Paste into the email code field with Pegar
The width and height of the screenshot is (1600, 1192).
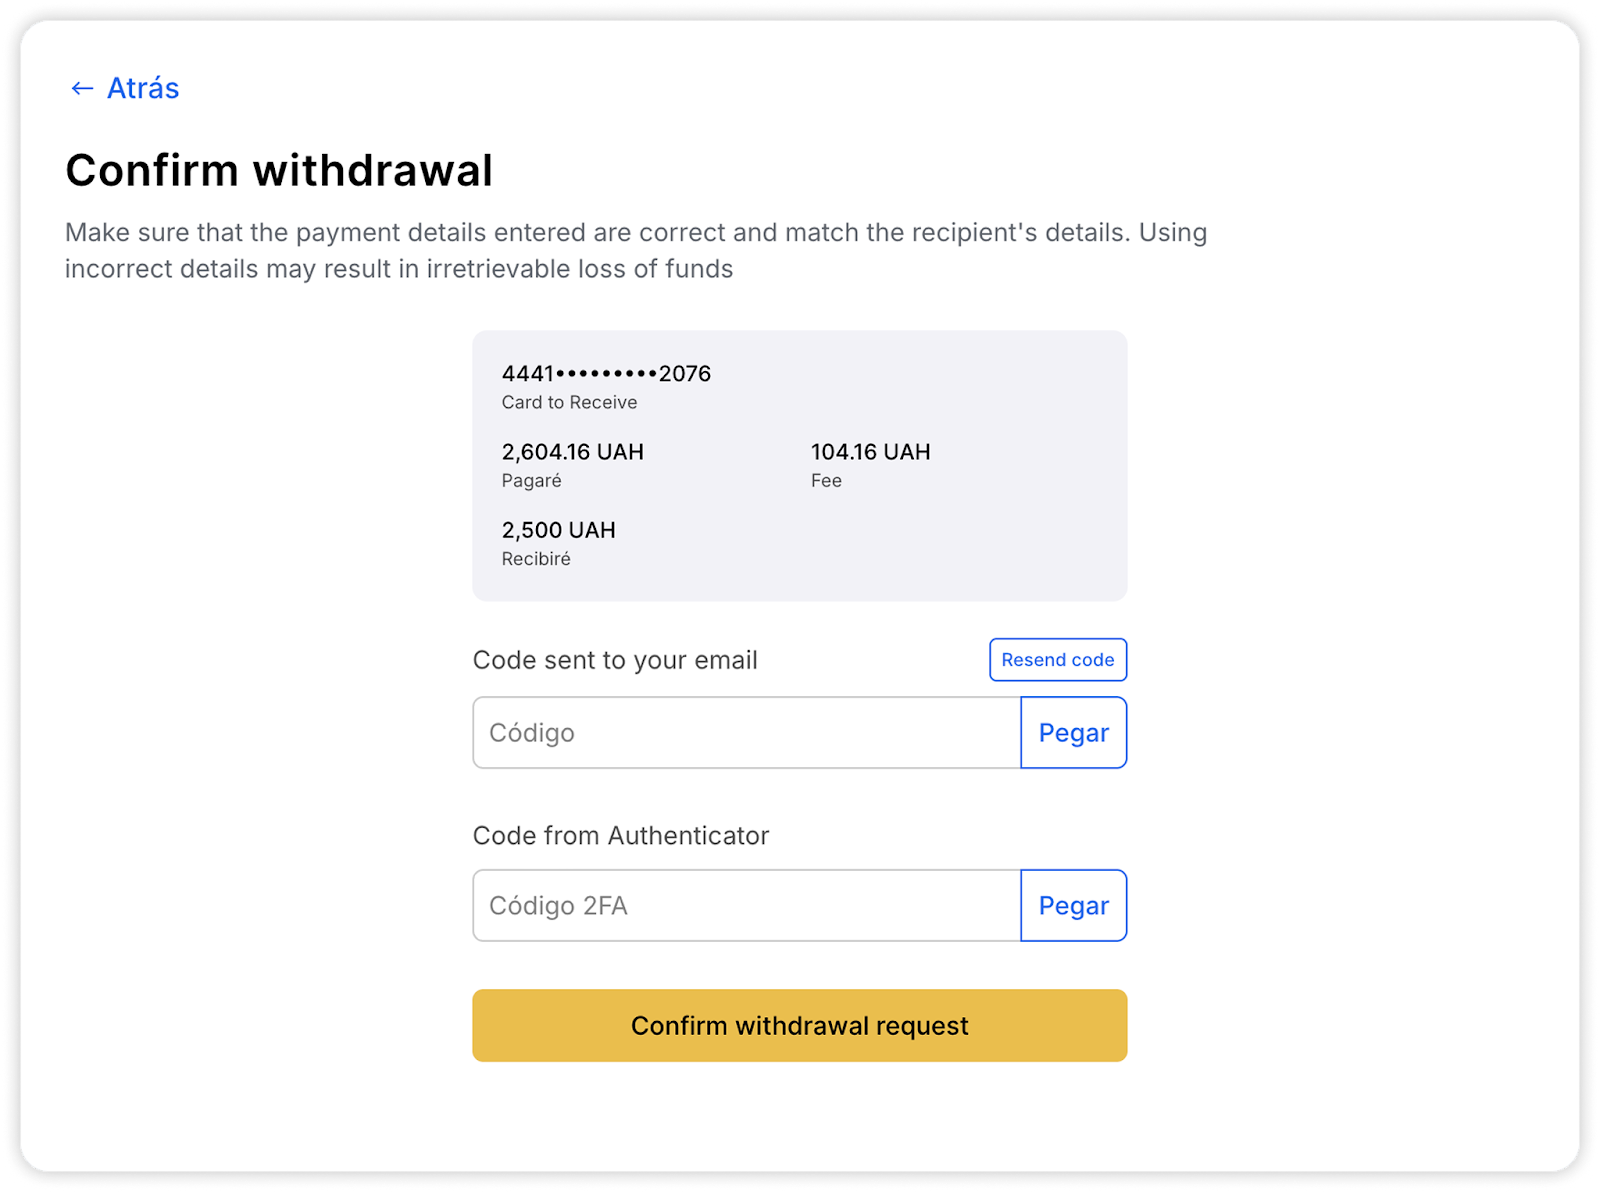tap(1073, 733)
